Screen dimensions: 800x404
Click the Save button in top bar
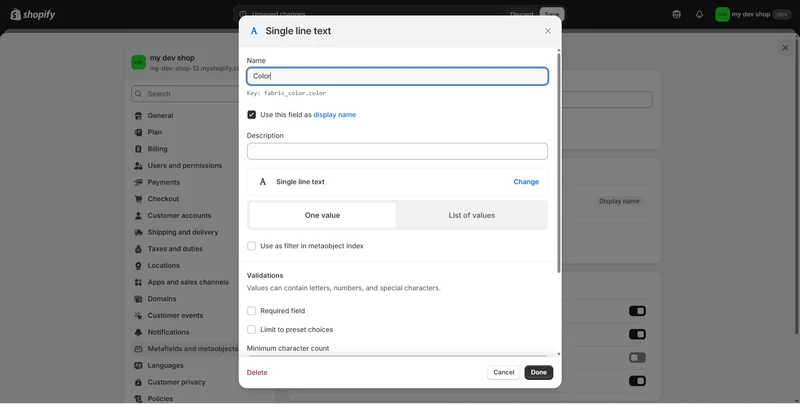552,14
